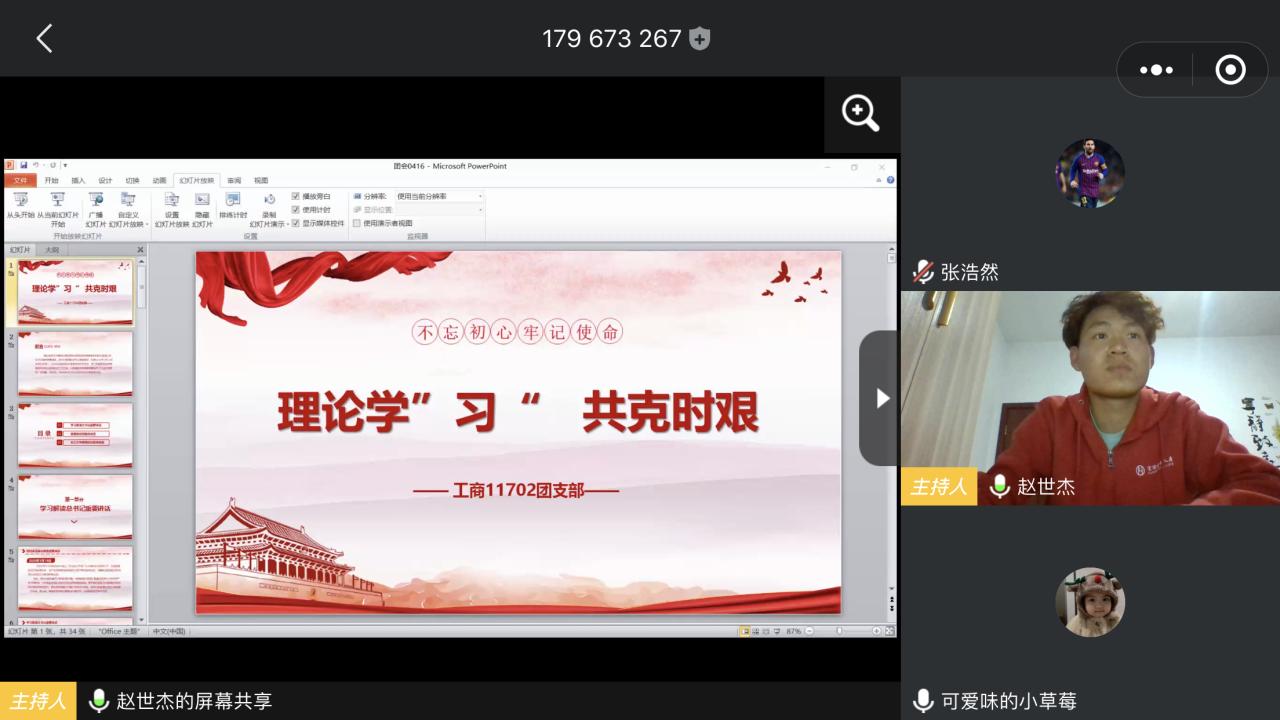Open the 文件 file tab

[20, 181]
